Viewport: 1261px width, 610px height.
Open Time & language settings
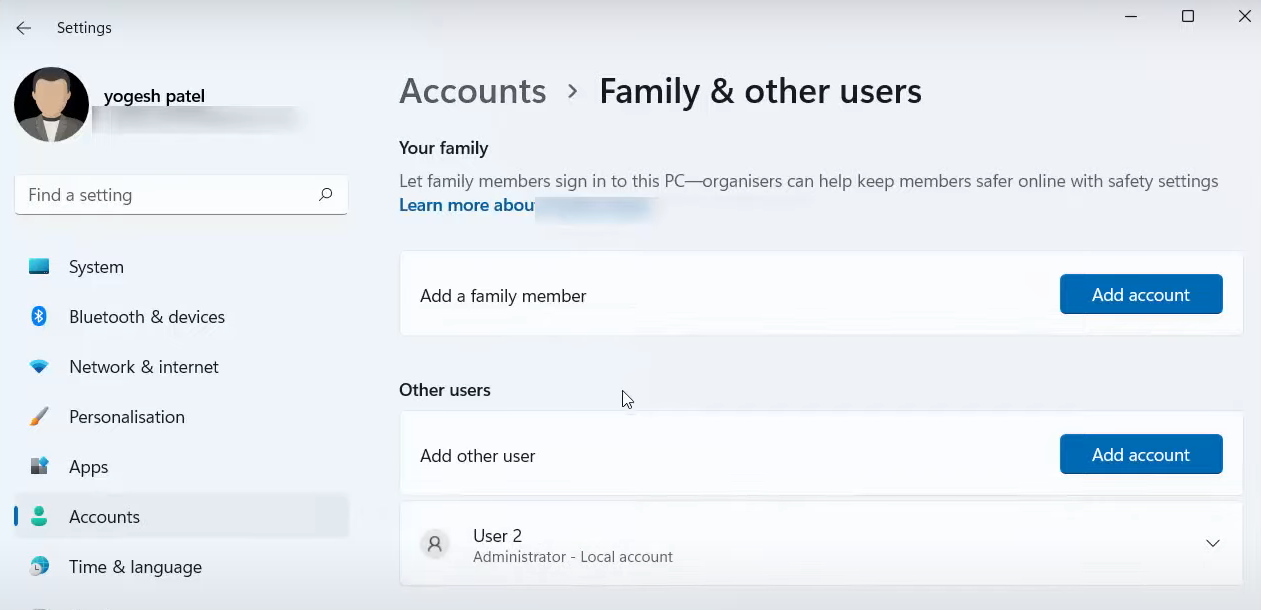135,567
